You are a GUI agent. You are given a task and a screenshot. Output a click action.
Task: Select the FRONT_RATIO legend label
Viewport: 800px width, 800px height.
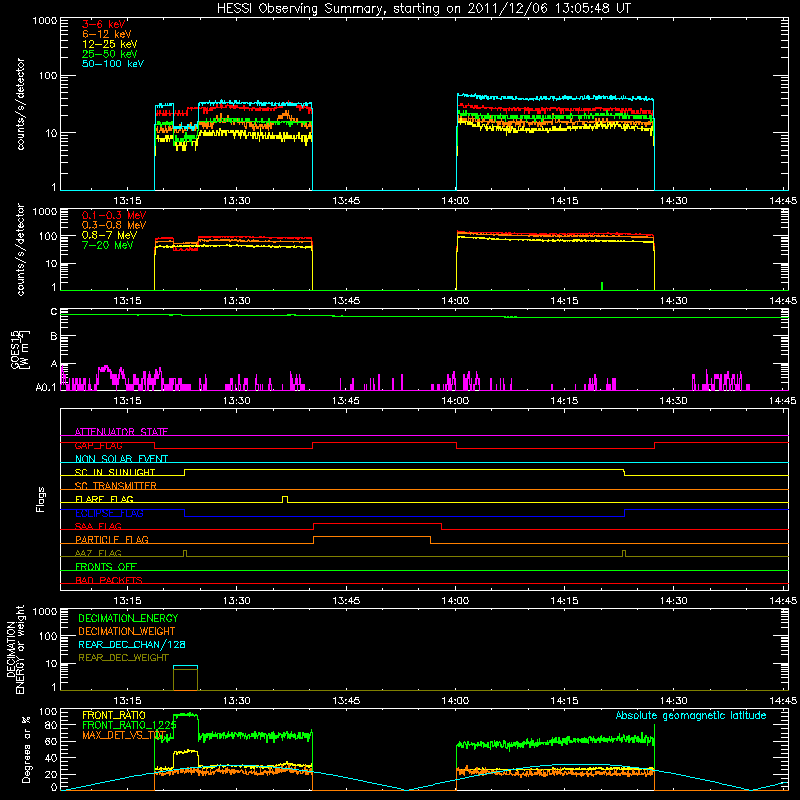coord(114,715)
